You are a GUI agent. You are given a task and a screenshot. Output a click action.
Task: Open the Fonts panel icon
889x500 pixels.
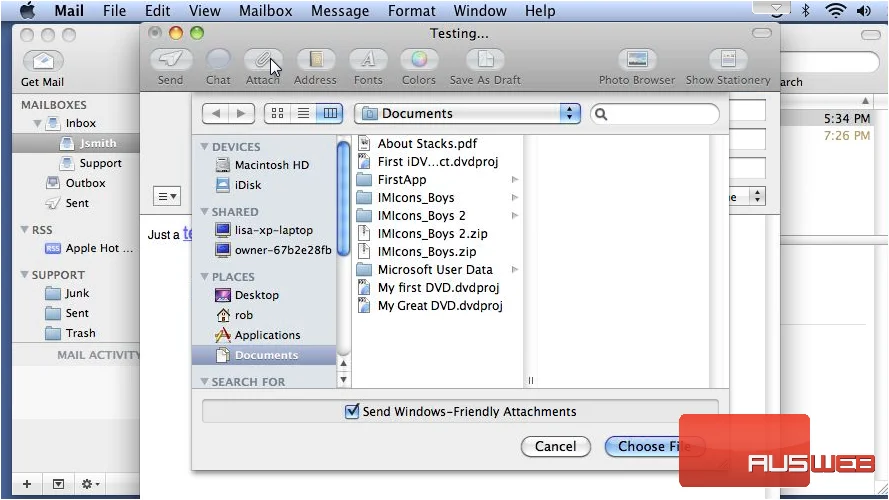(368, 60)
